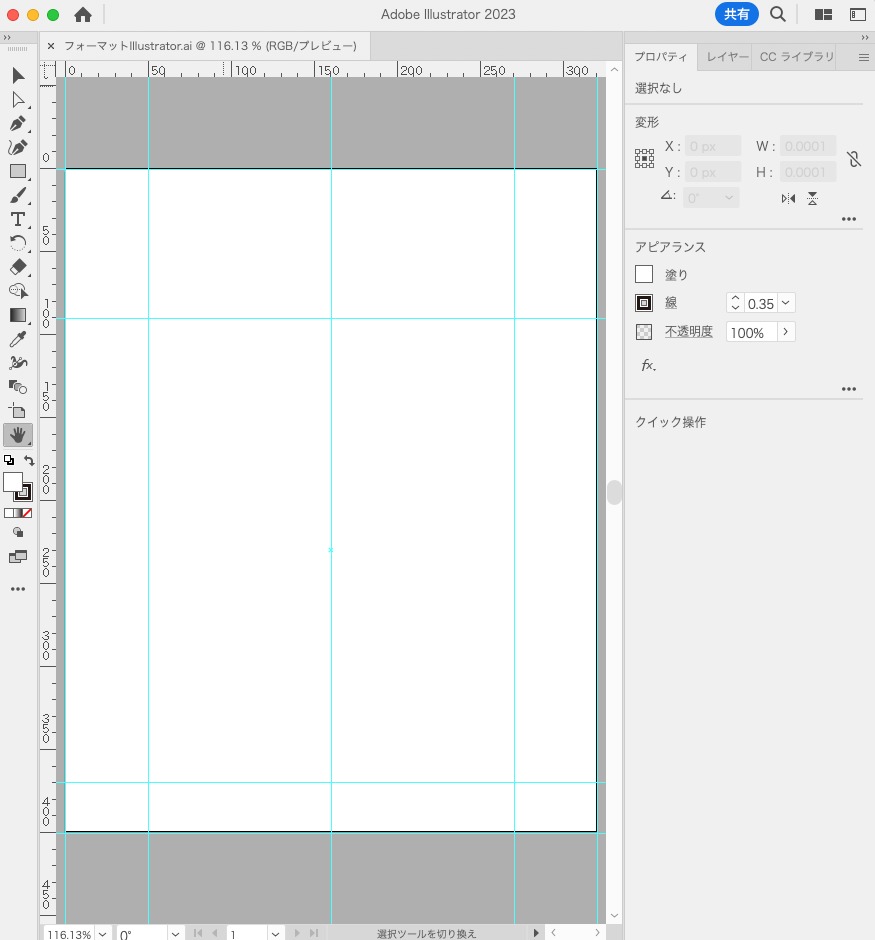
Task: Switch to レイヤー tab
Action: click(727, 57)
